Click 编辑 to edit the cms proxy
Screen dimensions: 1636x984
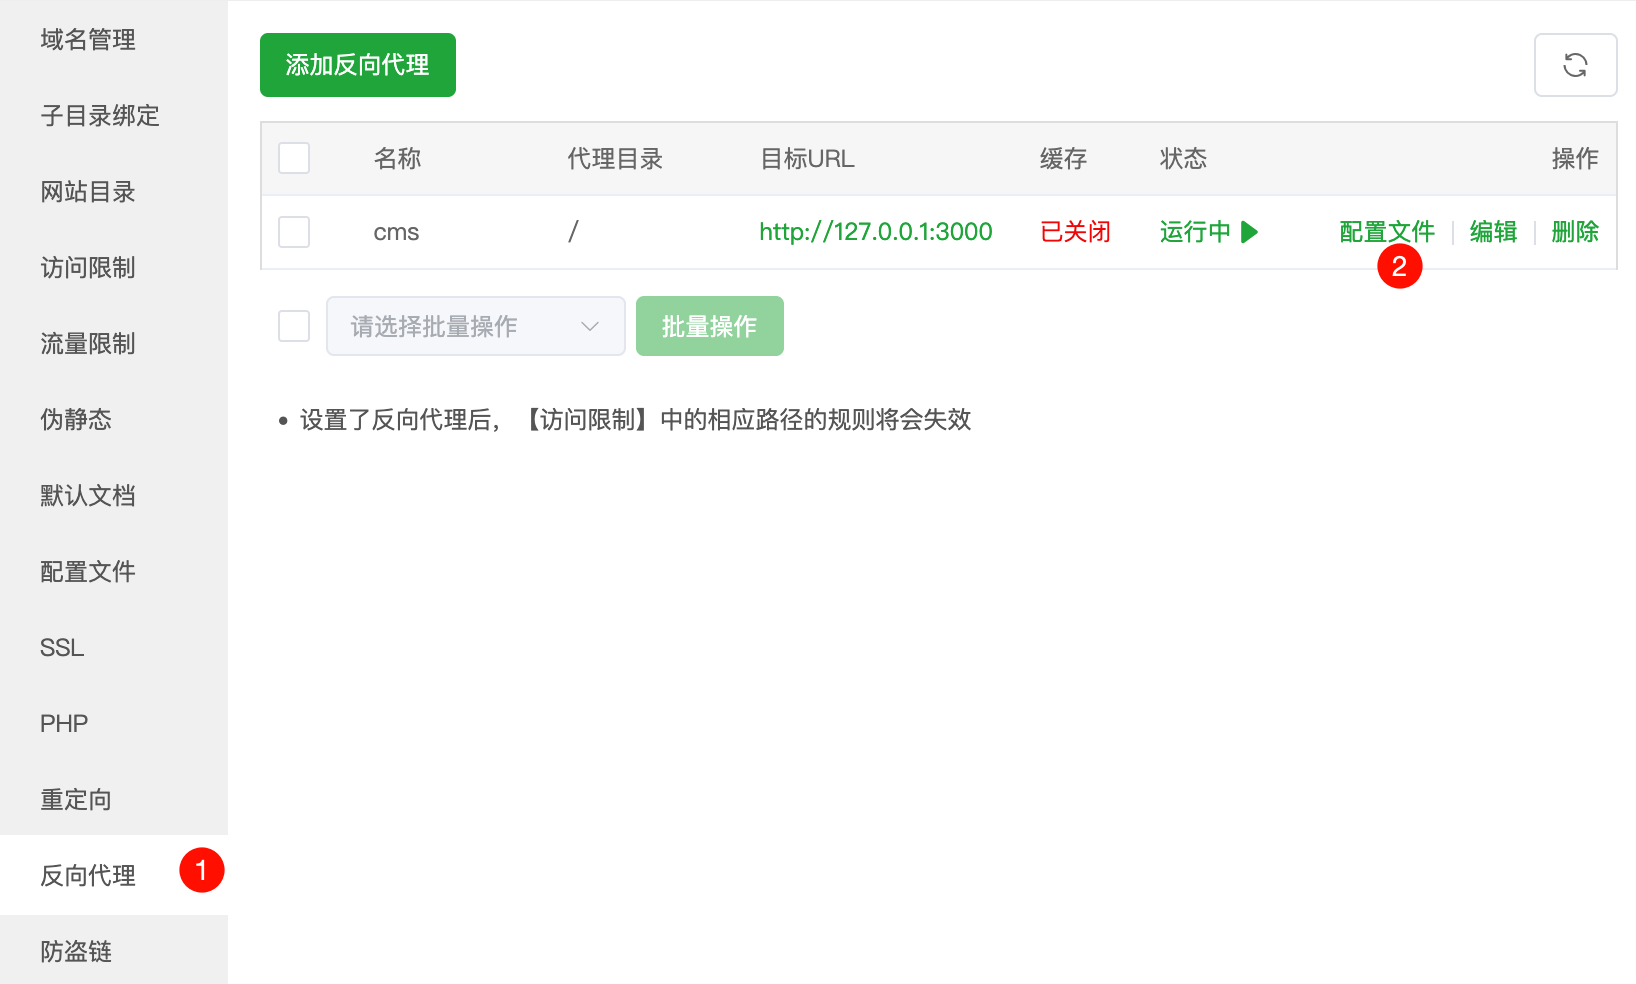pos(1492,231)
